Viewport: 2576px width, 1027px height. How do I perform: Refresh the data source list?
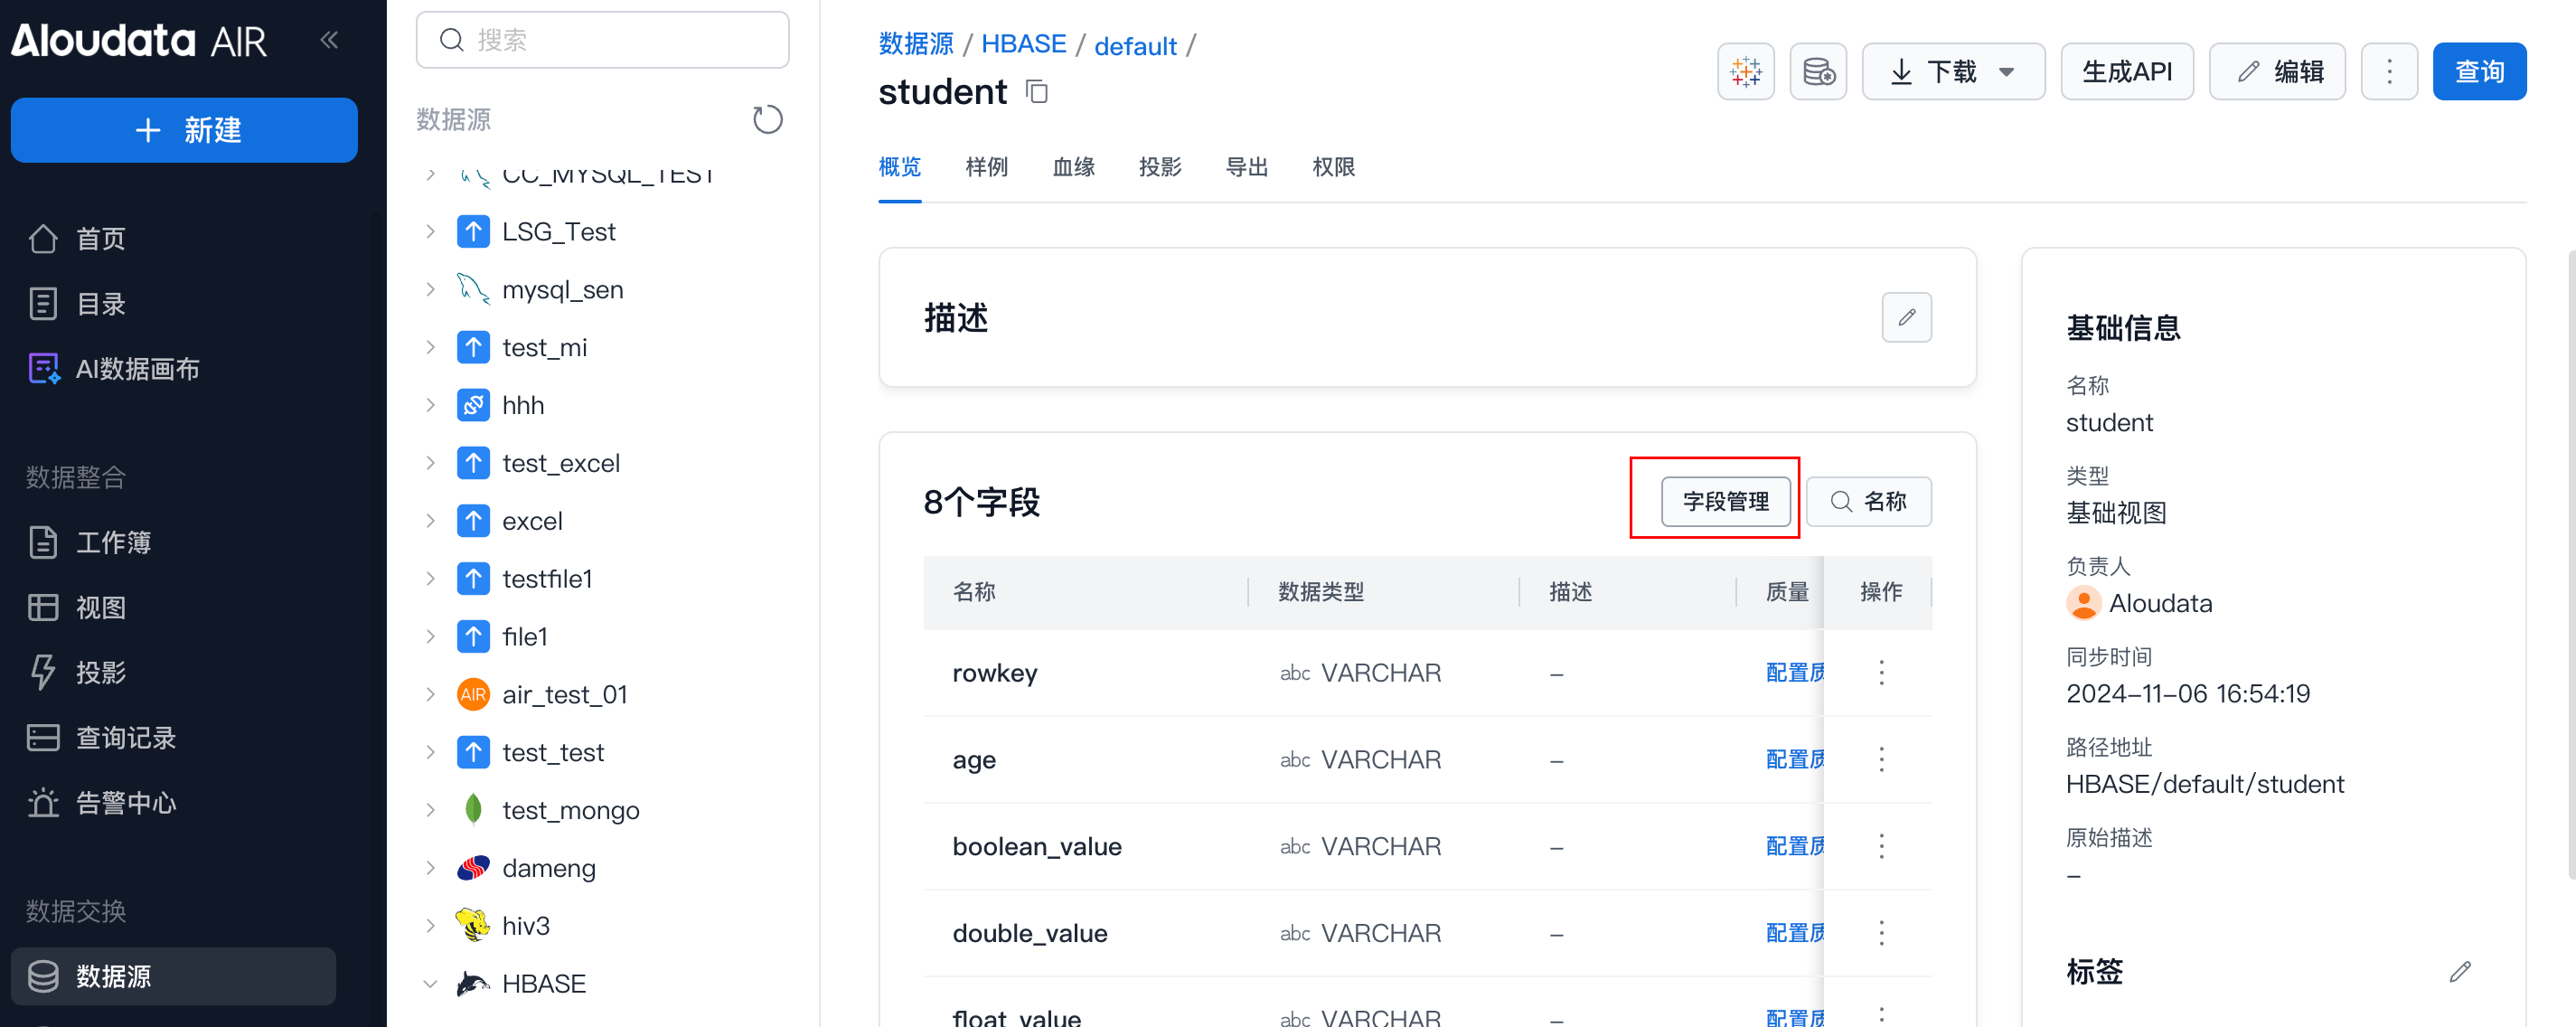click(x=767, y=120)
